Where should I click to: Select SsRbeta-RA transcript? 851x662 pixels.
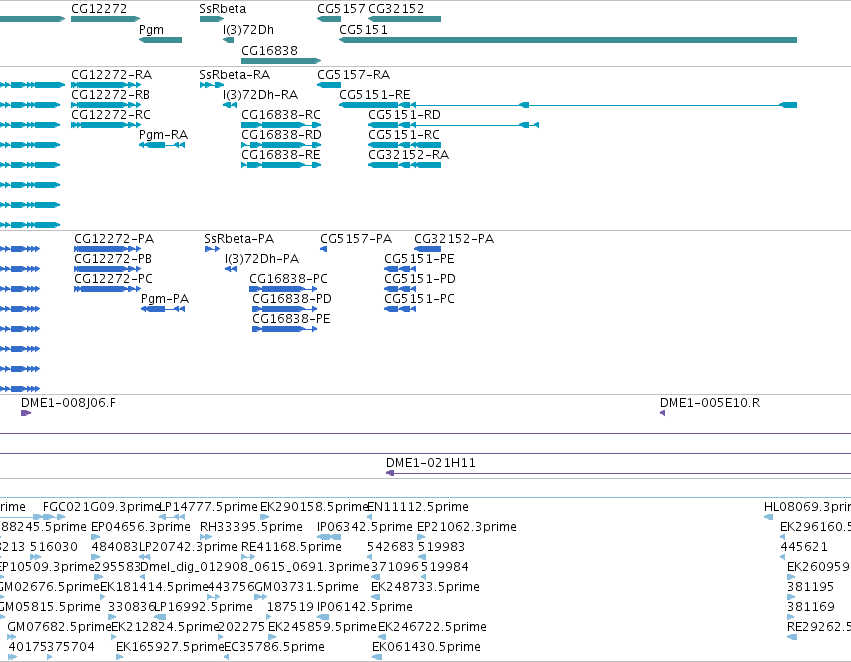click(x=212, y=85)
